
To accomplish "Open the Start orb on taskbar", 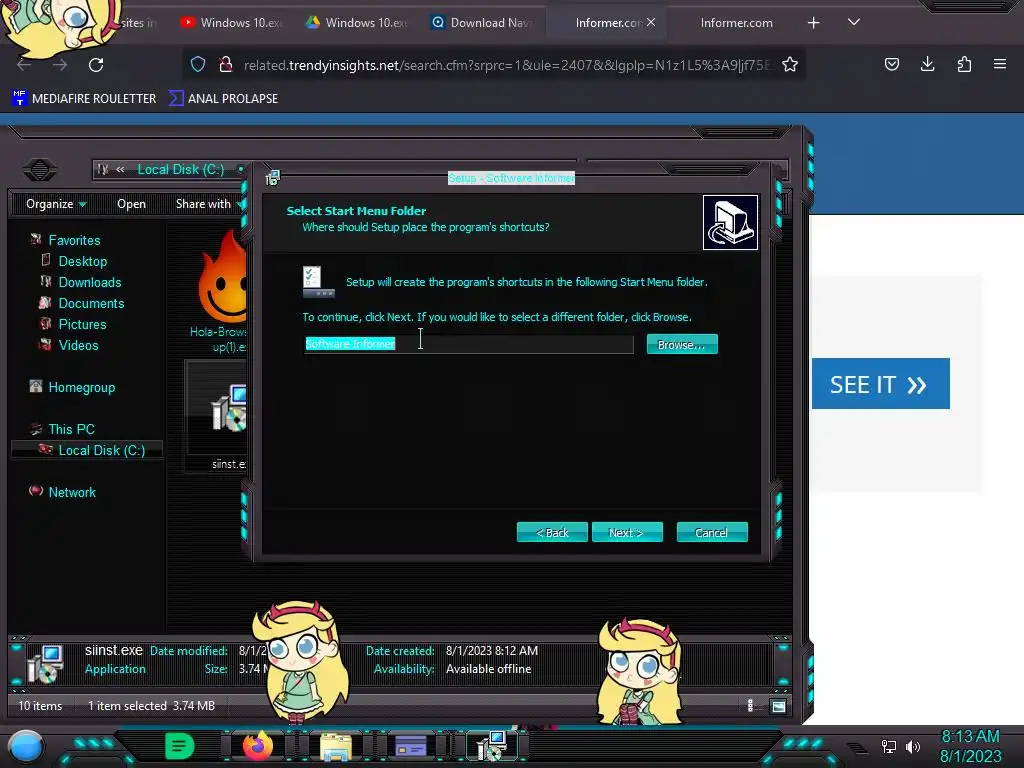I will [x=26, y=746].
